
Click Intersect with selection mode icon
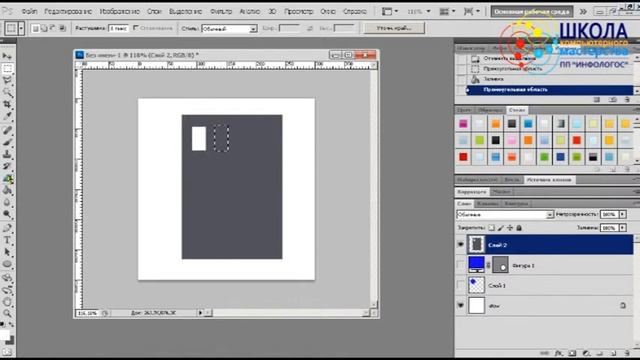(62, 28)
